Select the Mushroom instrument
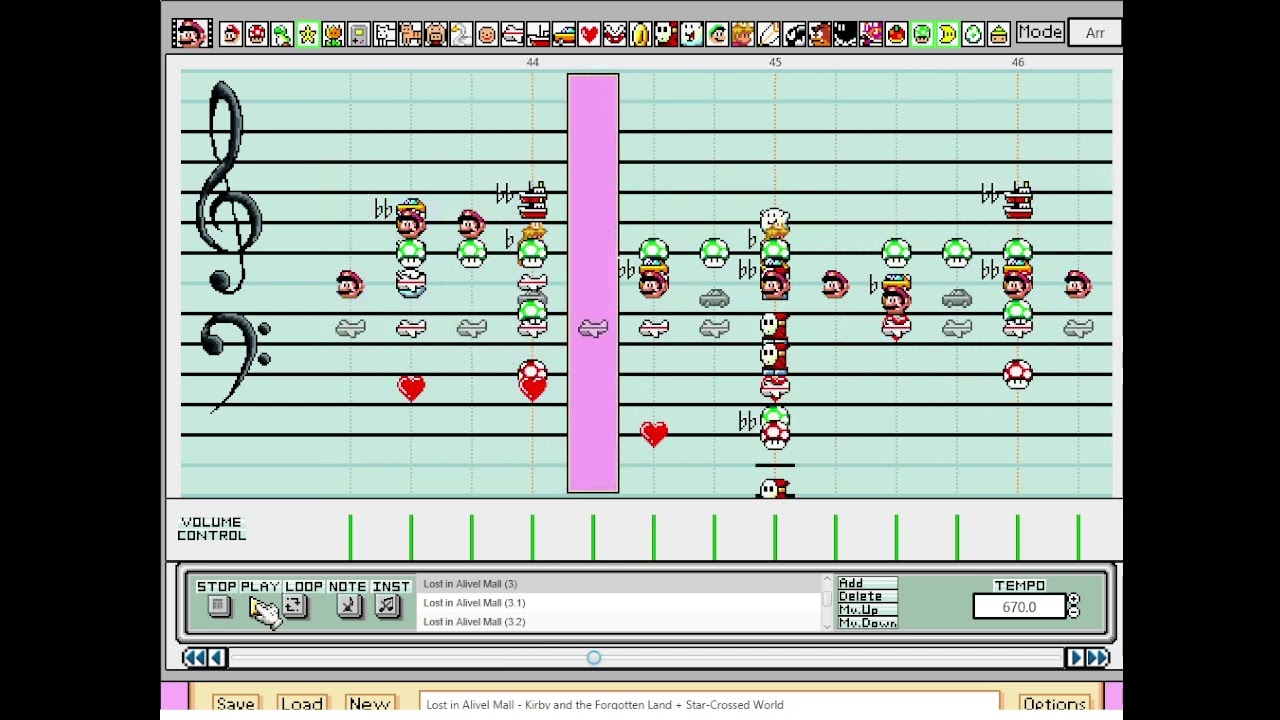 [257, 34]
